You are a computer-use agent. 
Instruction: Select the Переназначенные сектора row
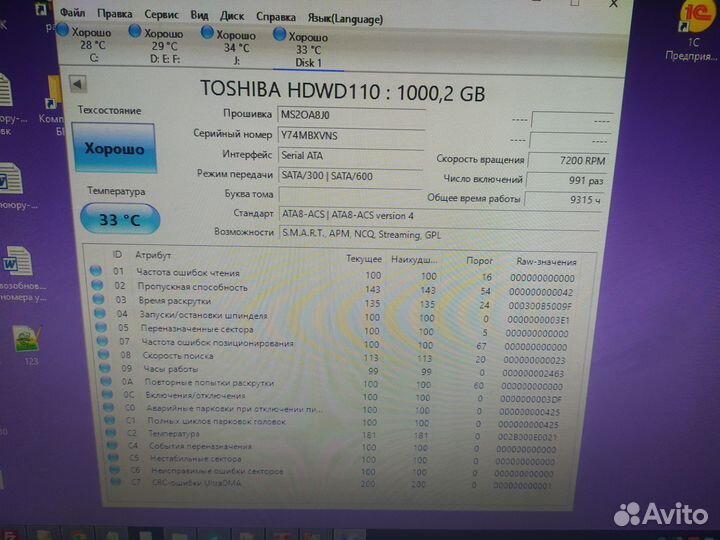click(332, 331)
